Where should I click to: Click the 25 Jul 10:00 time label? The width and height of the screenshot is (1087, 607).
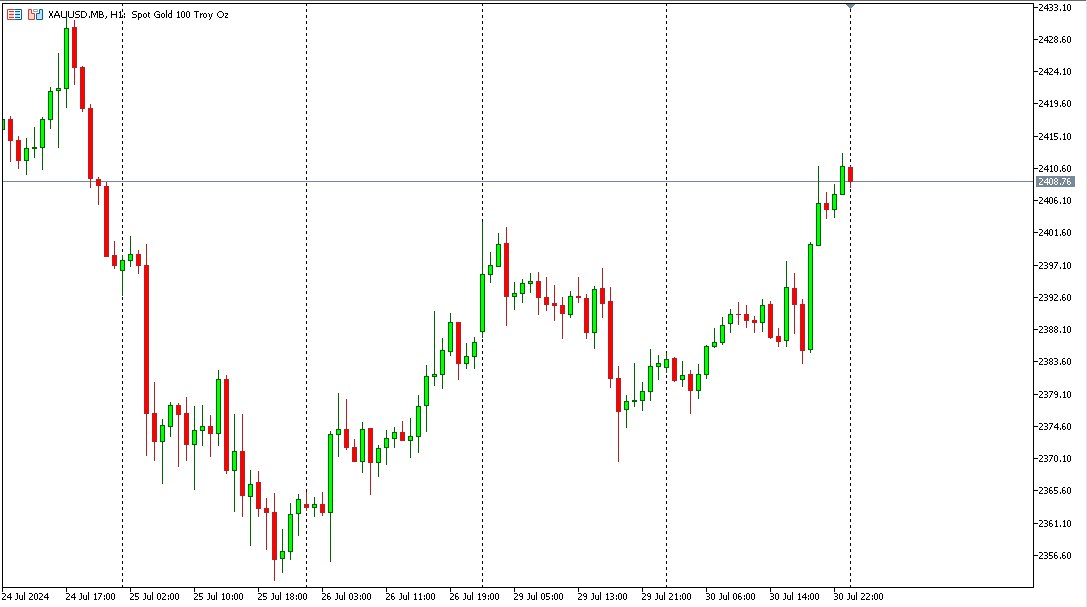(218, 597)
